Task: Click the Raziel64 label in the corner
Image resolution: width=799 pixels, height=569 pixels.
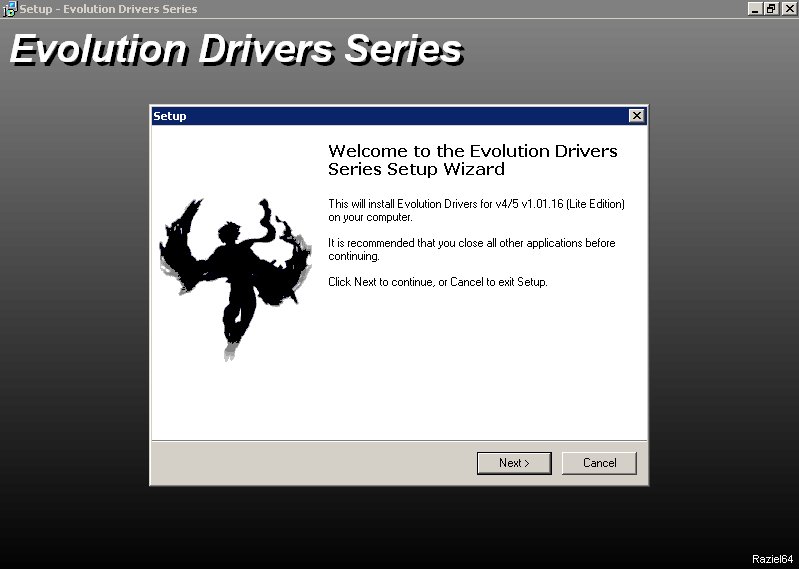Action: [x=773, y=559]
